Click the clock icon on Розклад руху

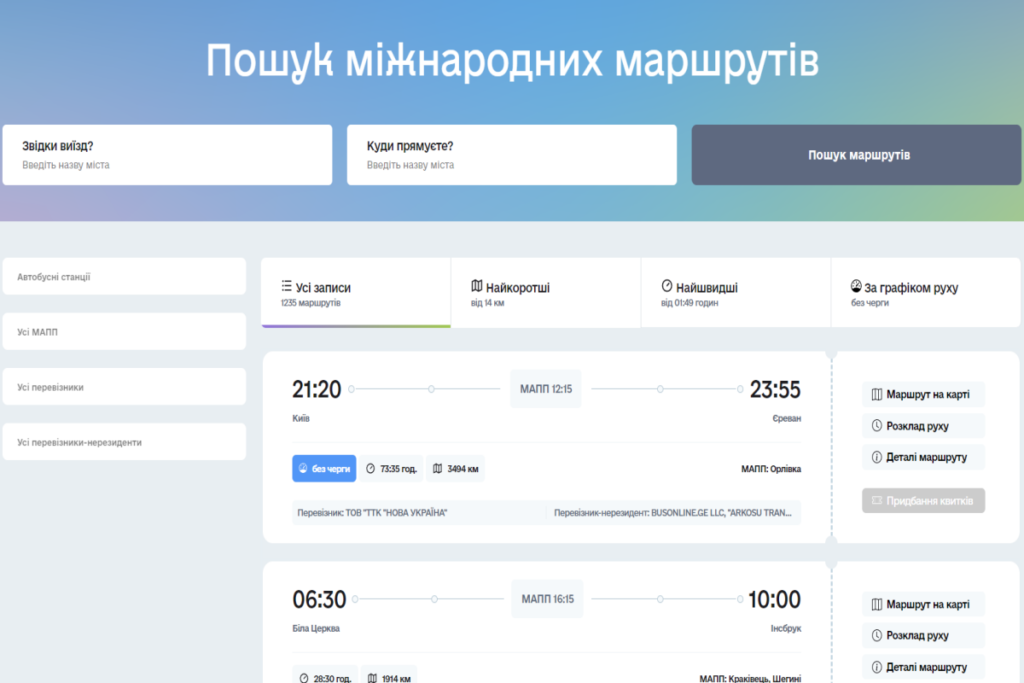[x=878, y=425]
